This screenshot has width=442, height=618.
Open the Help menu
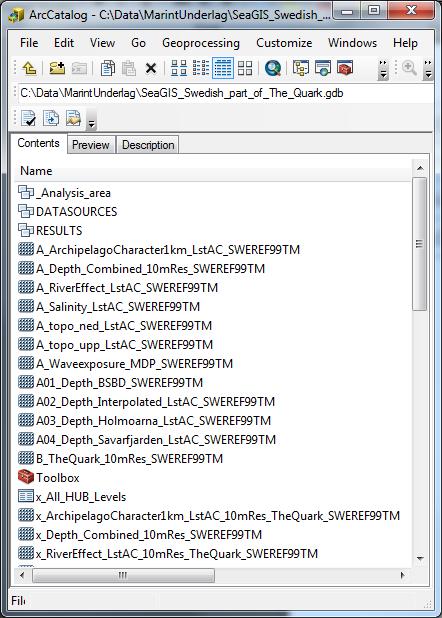tap(405, 43)
